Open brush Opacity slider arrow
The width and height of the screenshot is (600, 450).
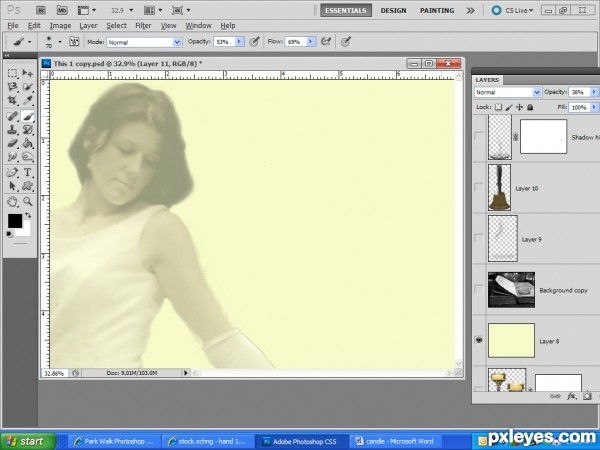[240, 41]
